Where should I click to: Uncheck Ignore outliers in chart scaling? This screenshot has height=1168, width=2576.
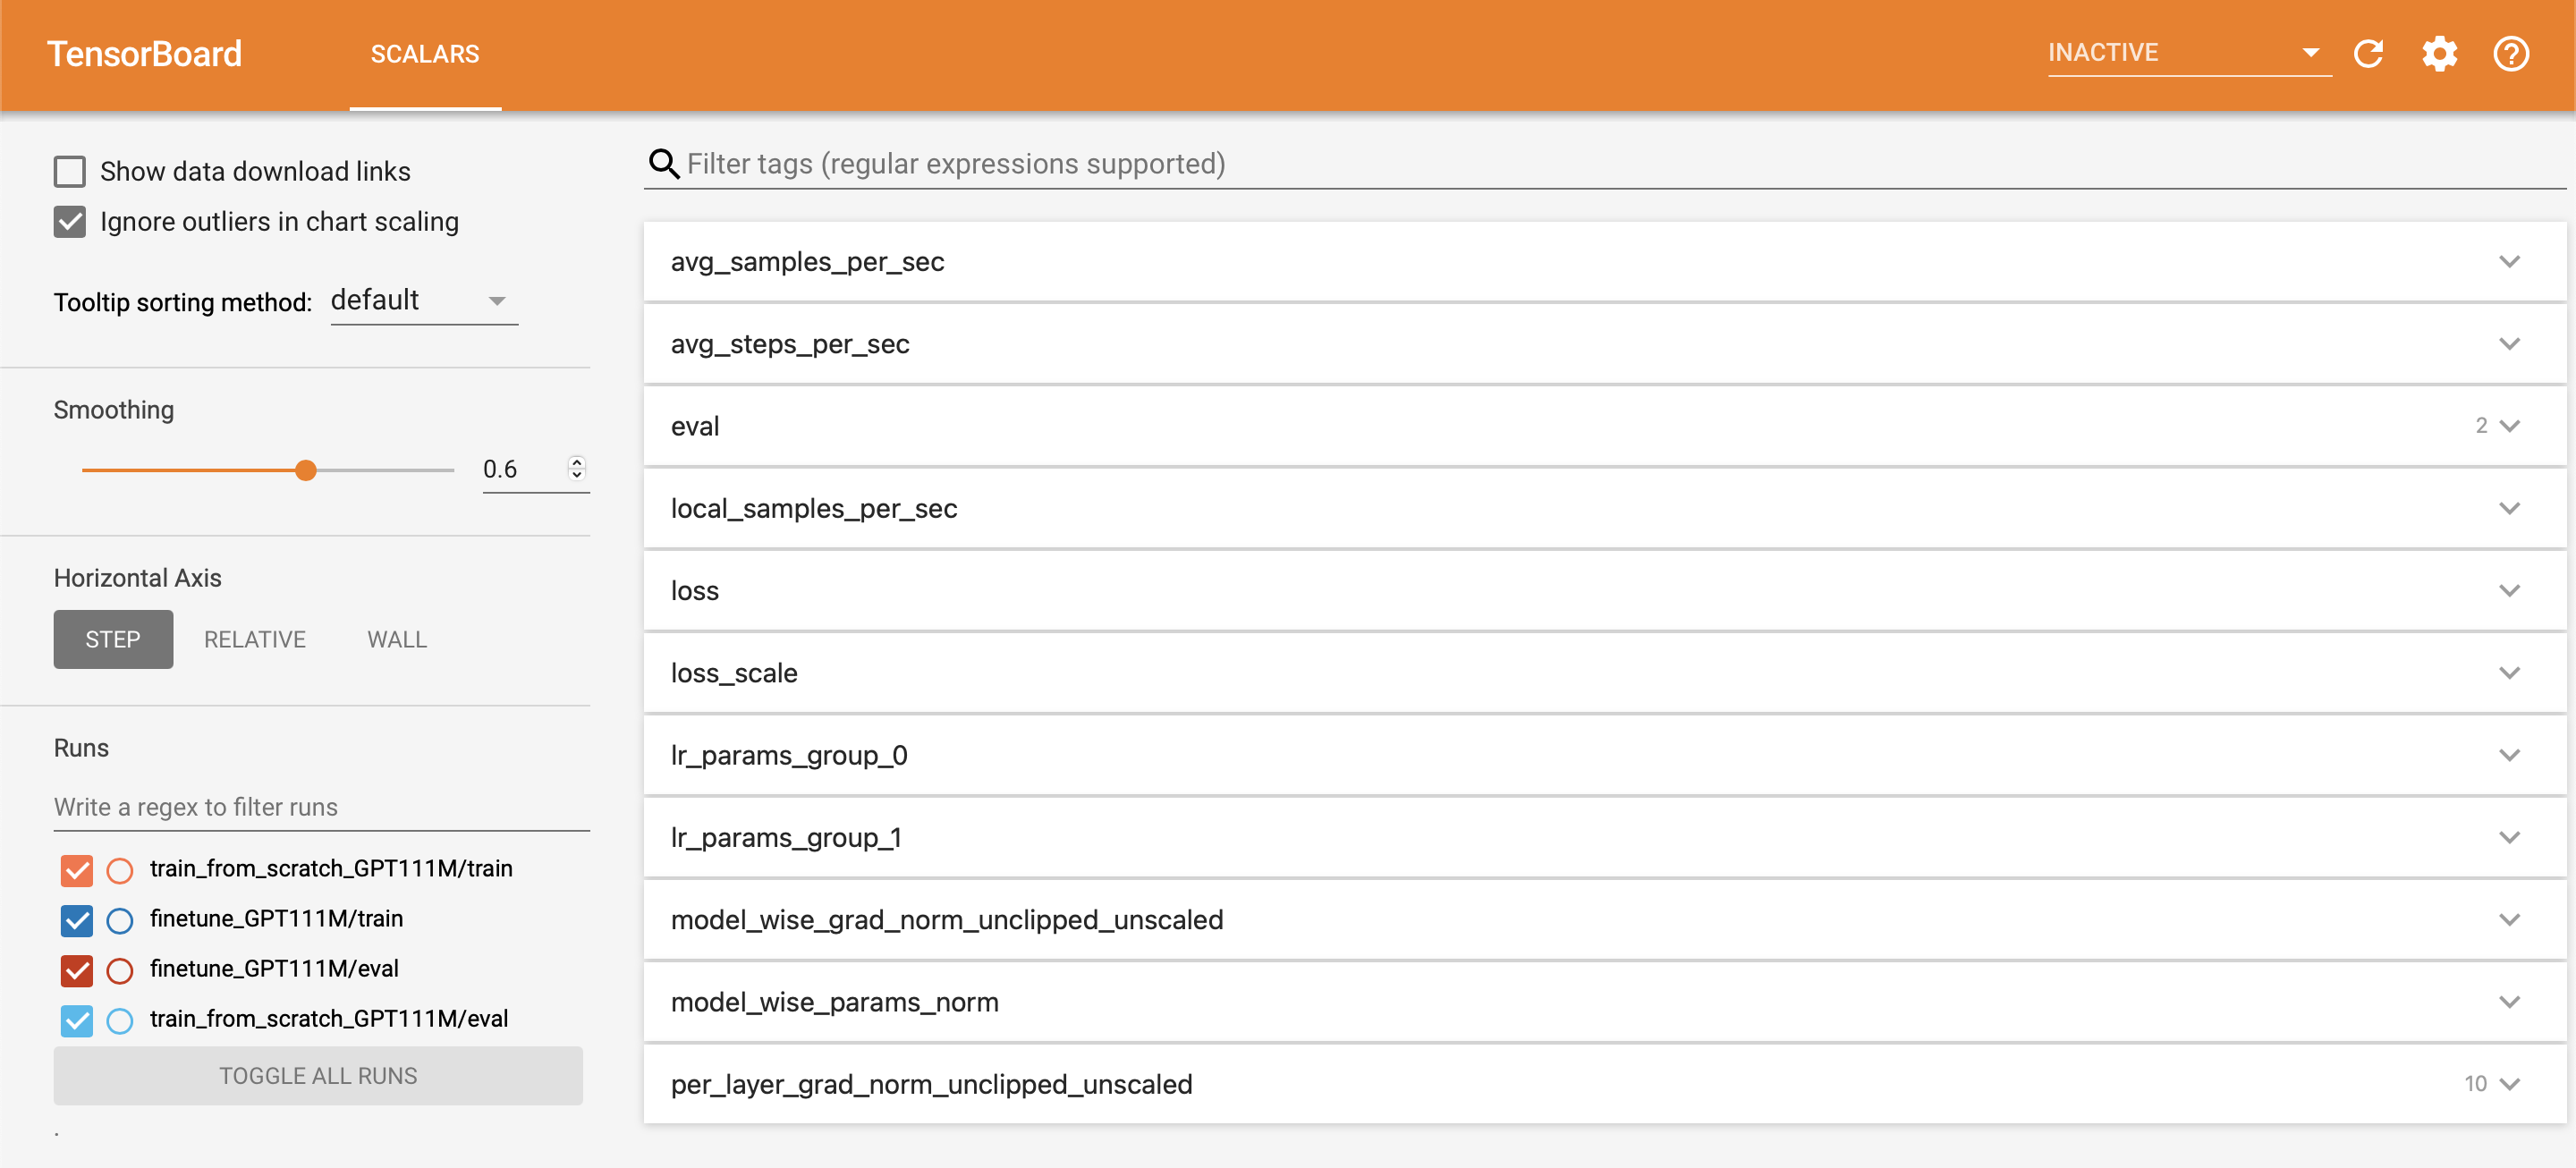tap(70, 222)
